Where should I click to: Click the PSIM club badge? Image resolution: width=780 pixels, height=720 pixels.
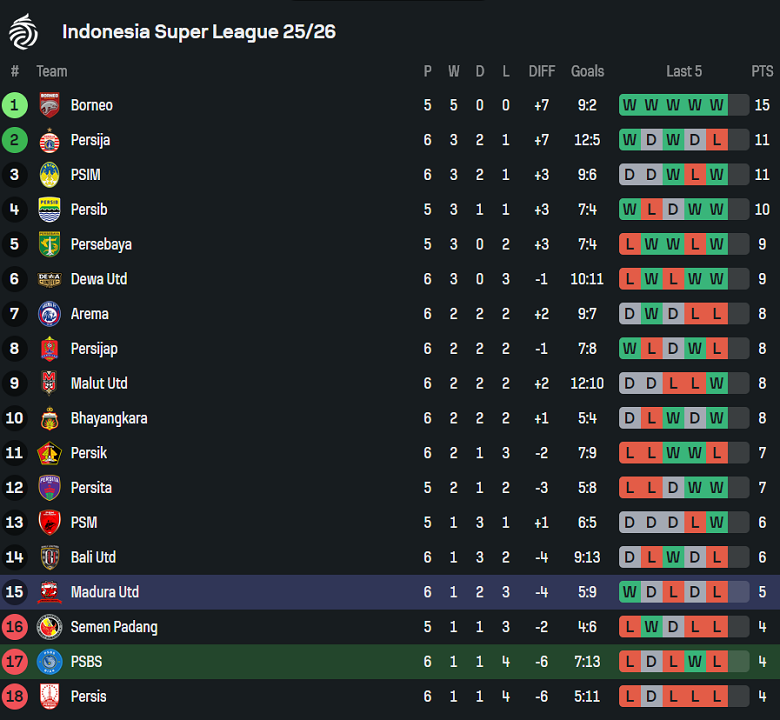coord(49,175)
